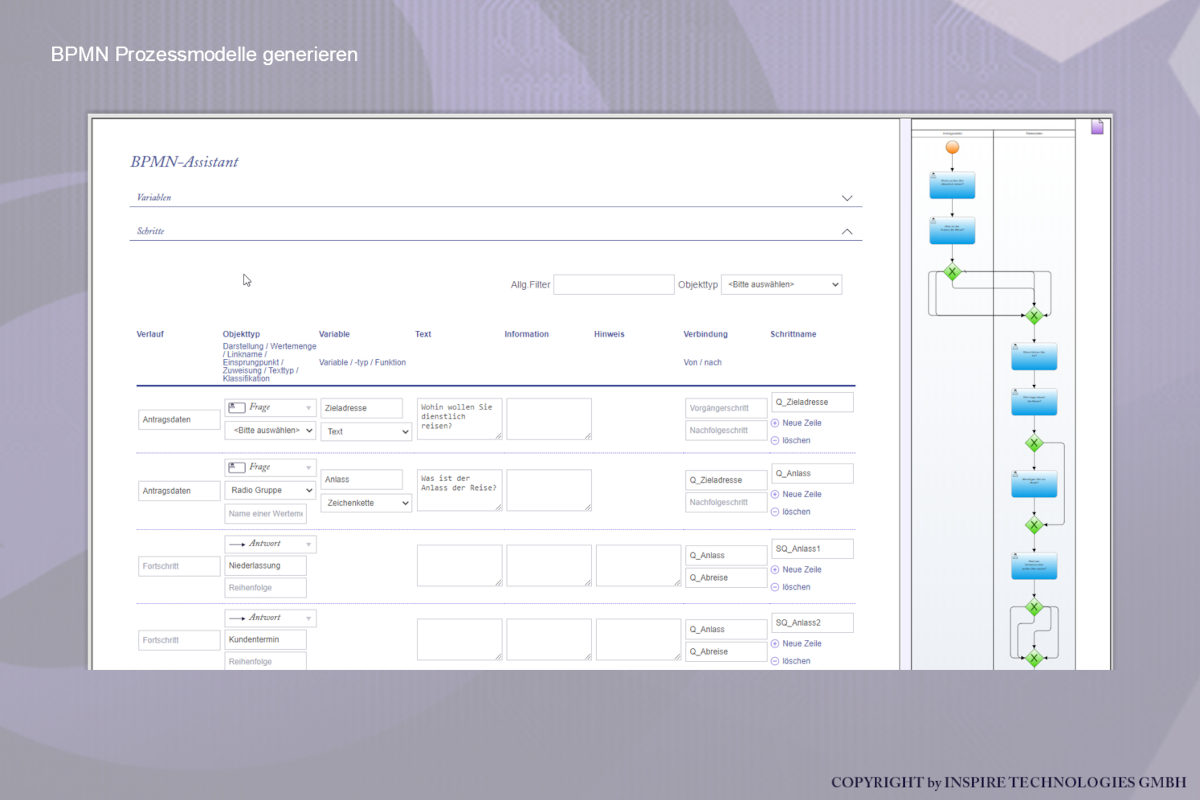1200x800 pixels.
Task: Click the Zieladresse variable name field
Action: click(362, 408)
